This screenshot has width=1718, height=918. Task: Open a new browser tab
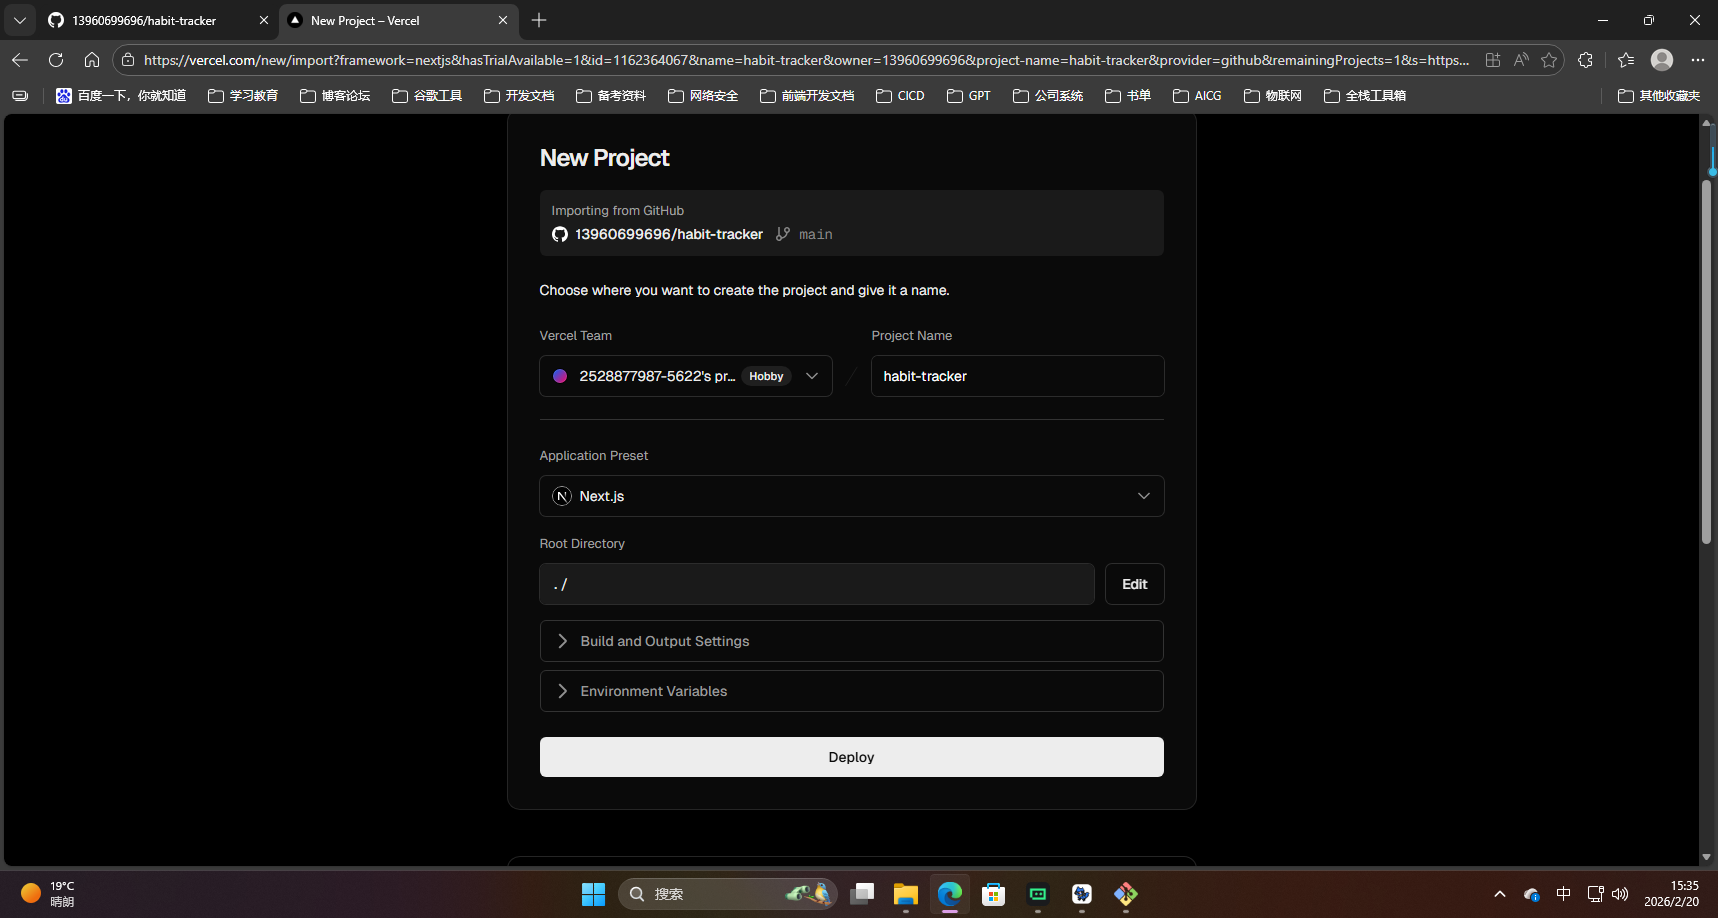[539, 20]
